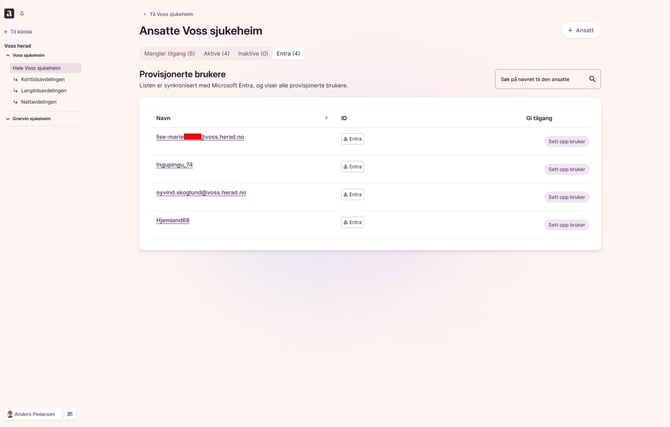The height and width of the screenshot is (427, 670).
Task: Click Sett opp bruker for Hjemland68
Action: click(566, 225)
